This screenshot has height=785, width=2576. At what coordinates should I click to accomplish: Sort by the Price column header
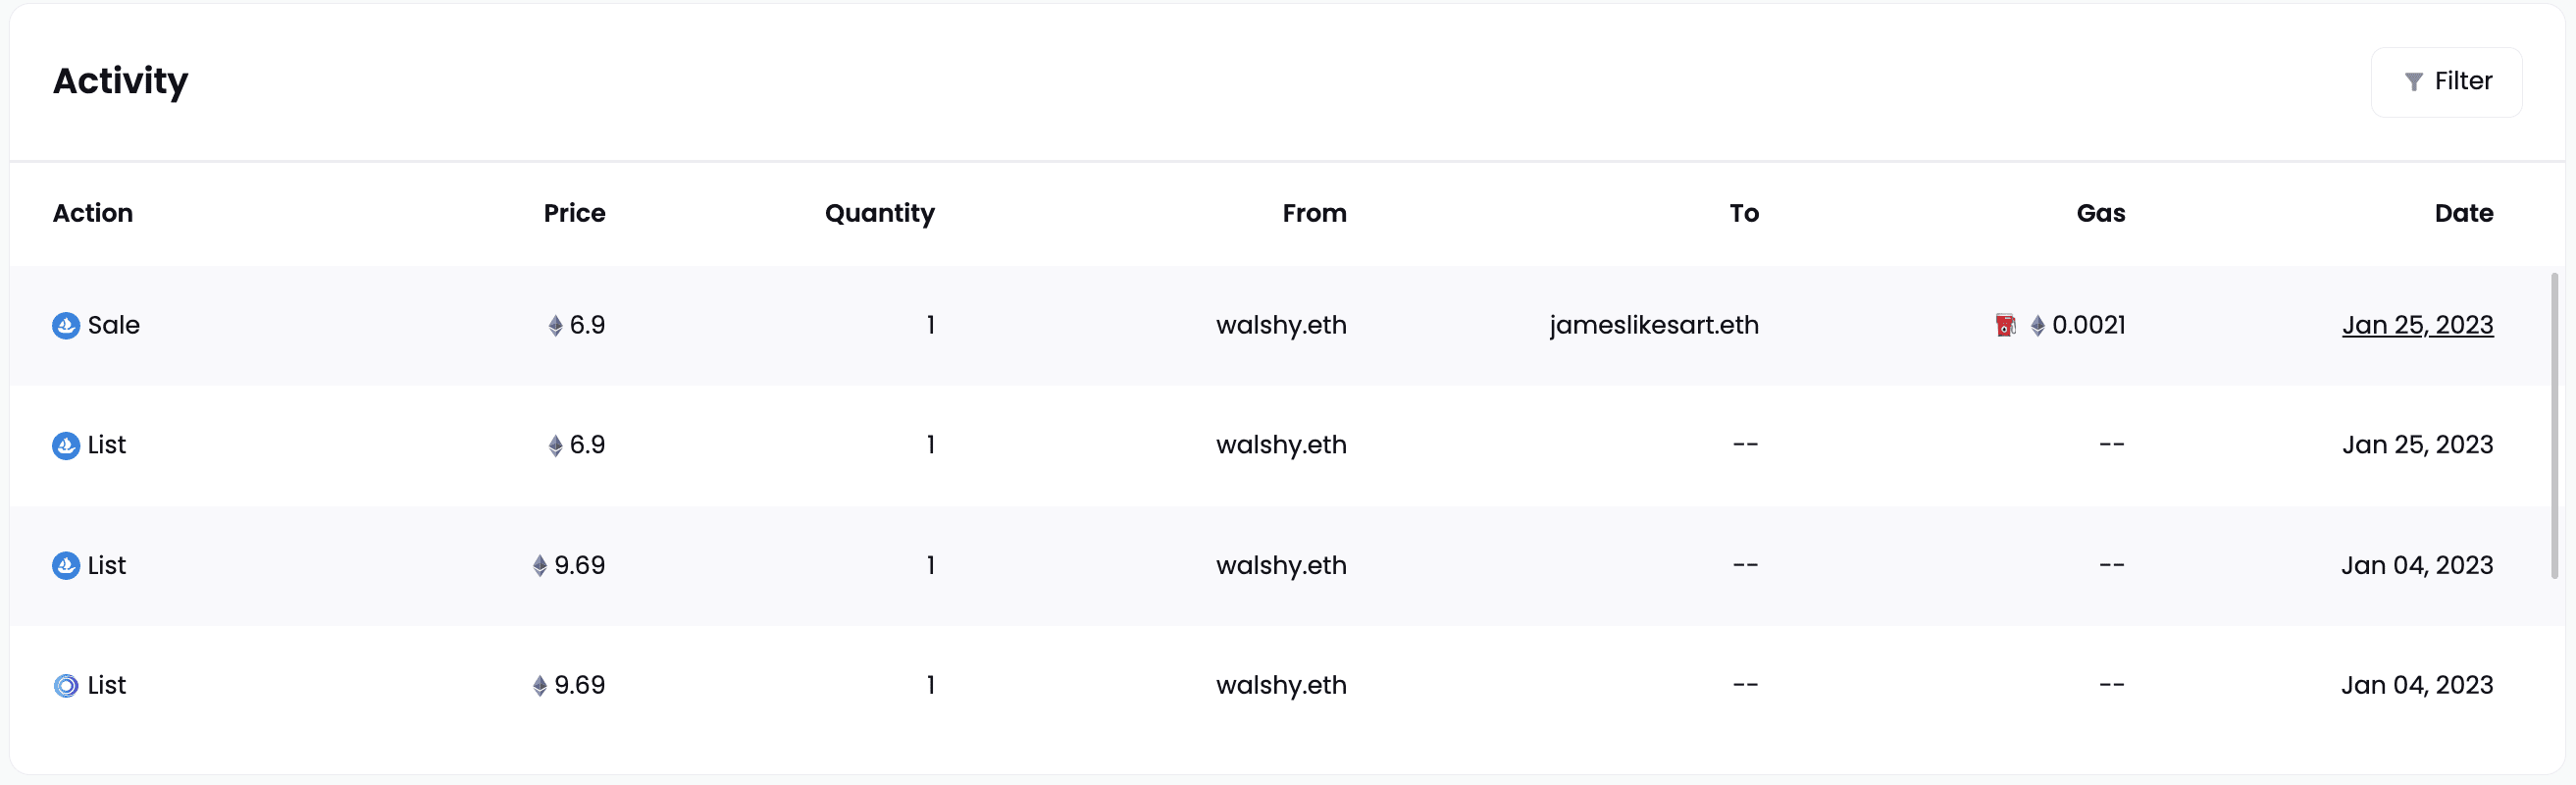point(574,213)
